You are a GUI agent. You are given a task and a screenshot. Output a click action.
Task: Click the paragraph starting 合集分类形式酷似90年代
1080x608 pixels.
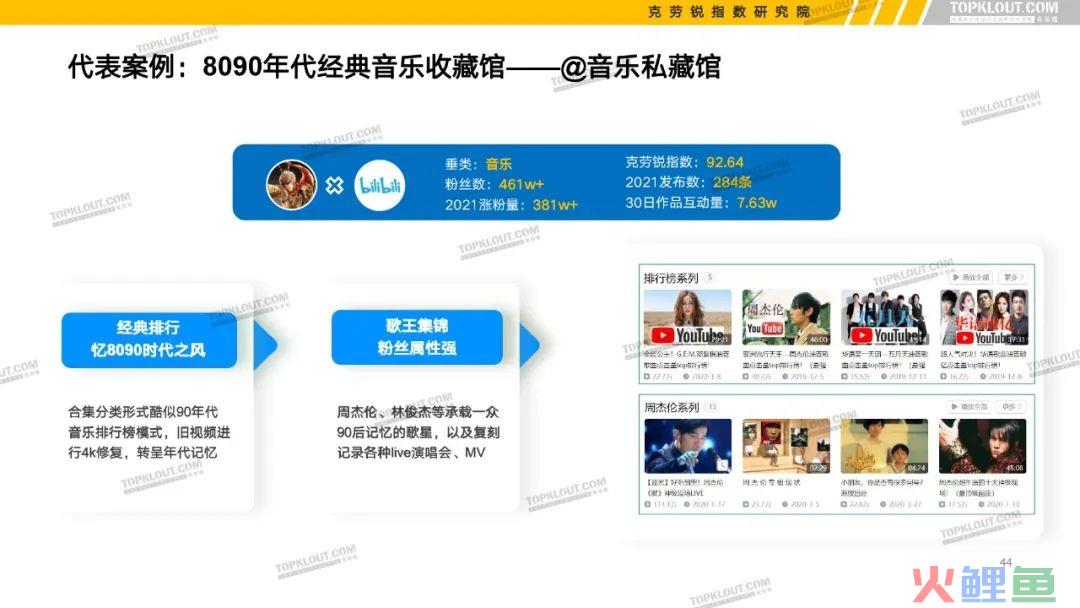pos(149,432)
